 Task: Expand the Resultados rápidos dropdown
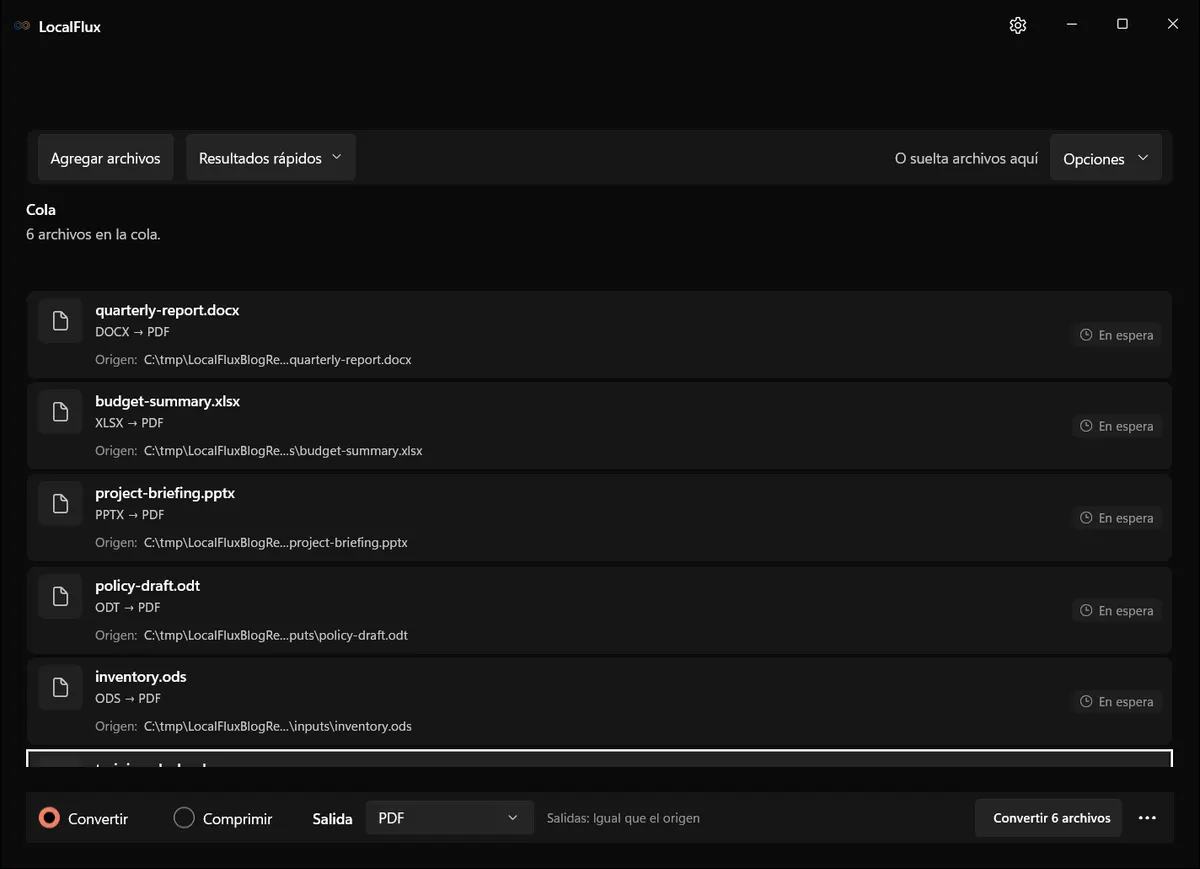point(271,158)
